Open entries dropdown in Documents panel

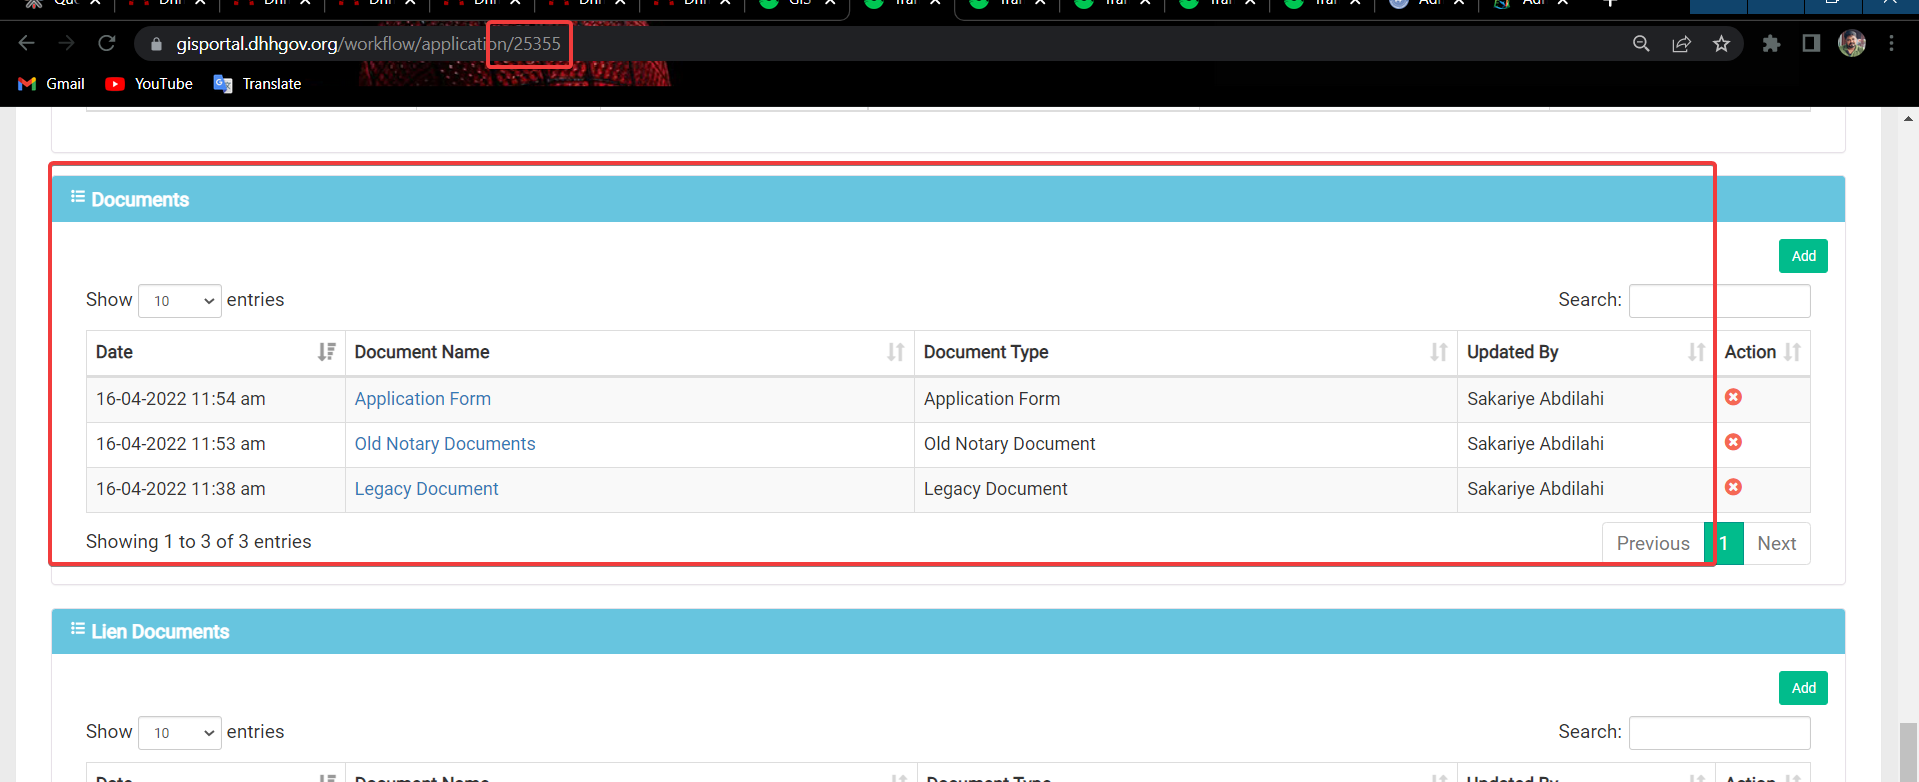[x=180, y=301]
